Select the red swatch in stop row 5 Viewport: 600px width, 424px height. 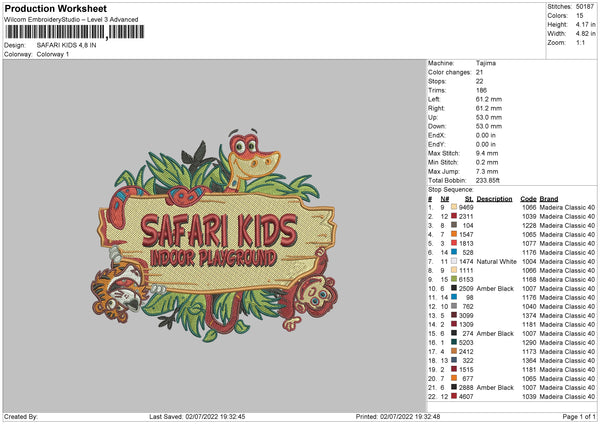(x=454, y=243)
